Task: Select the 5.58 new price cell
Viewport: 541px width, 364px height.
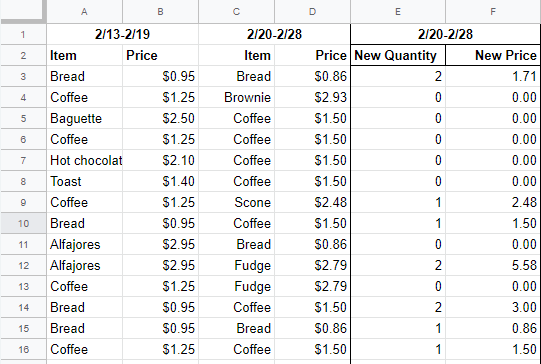Action: pyautogui.click(x=493, y=265)
